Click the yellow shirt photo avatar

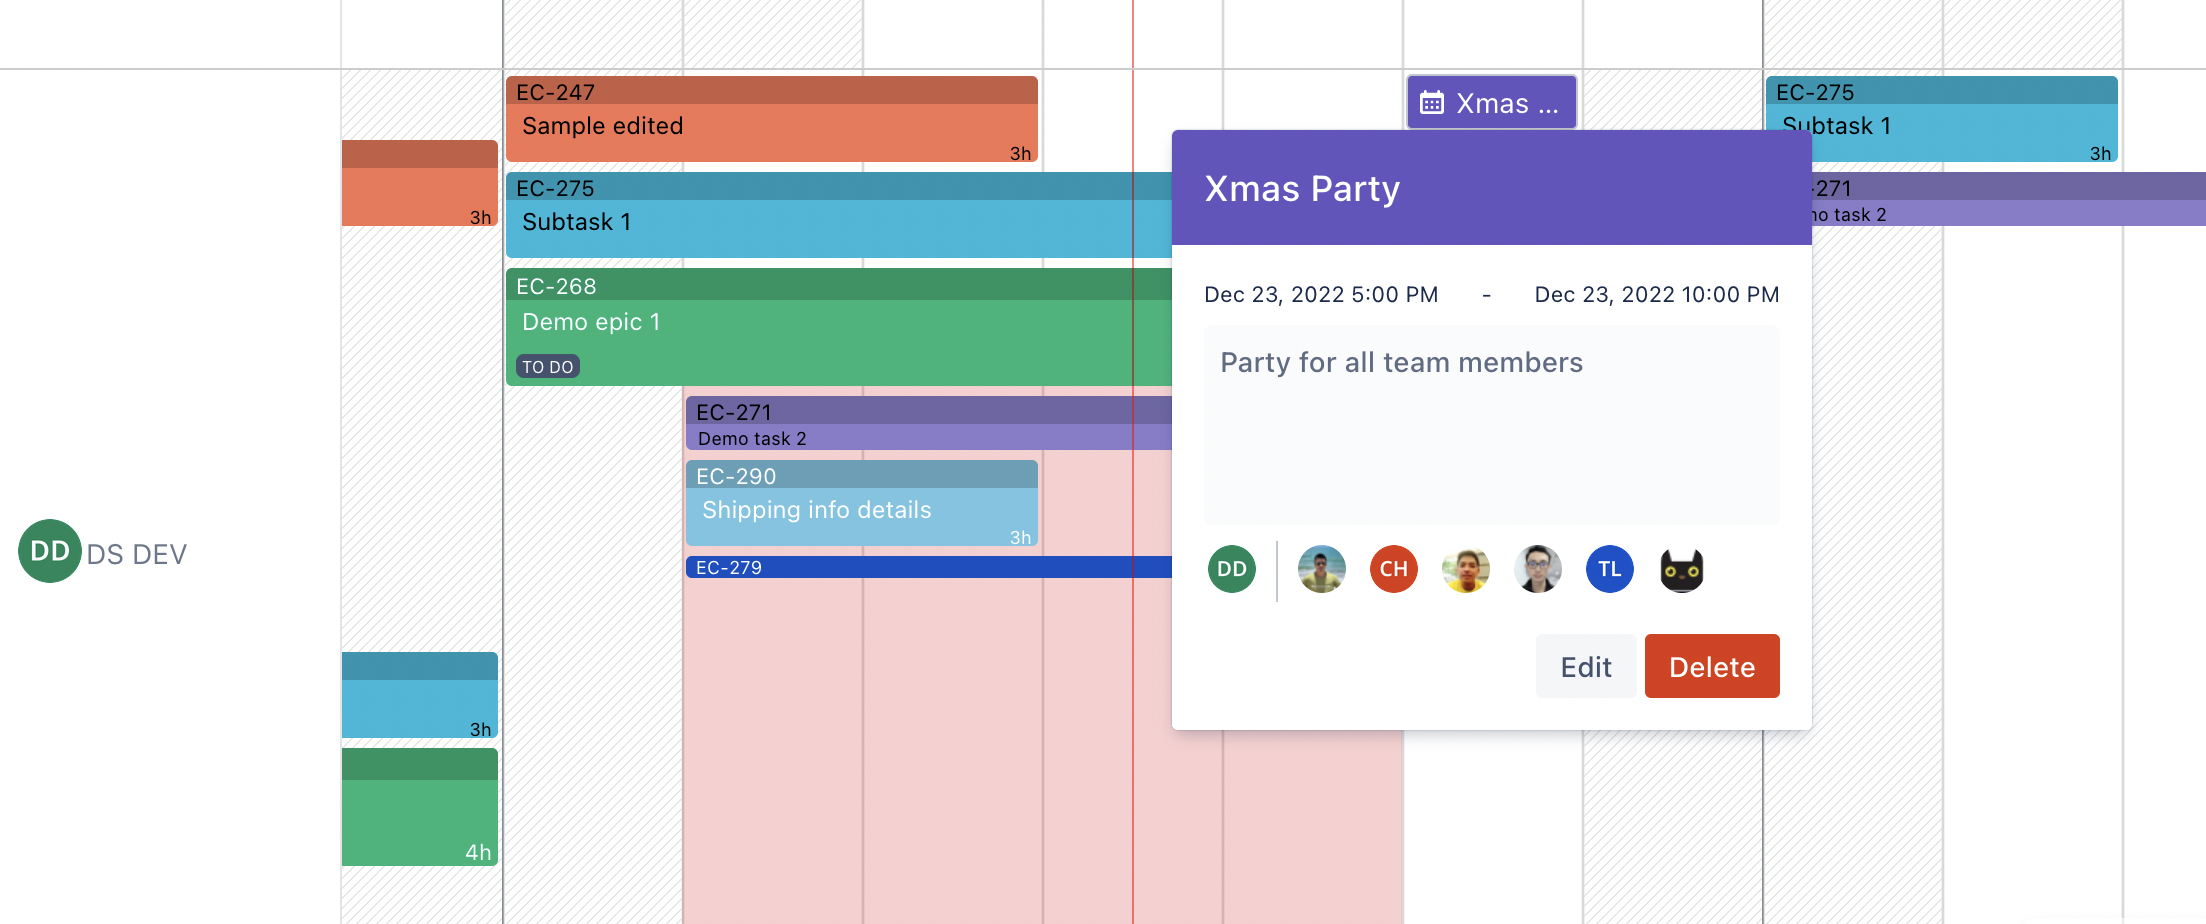click(x=1465, y=569)
